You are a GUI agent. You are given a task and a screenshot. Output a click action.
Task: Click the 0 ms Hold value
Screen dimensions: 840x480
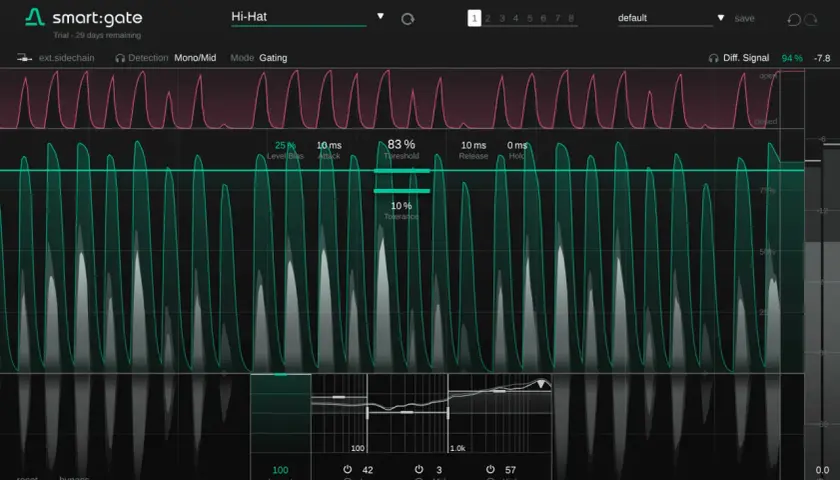tap(517, 145)
